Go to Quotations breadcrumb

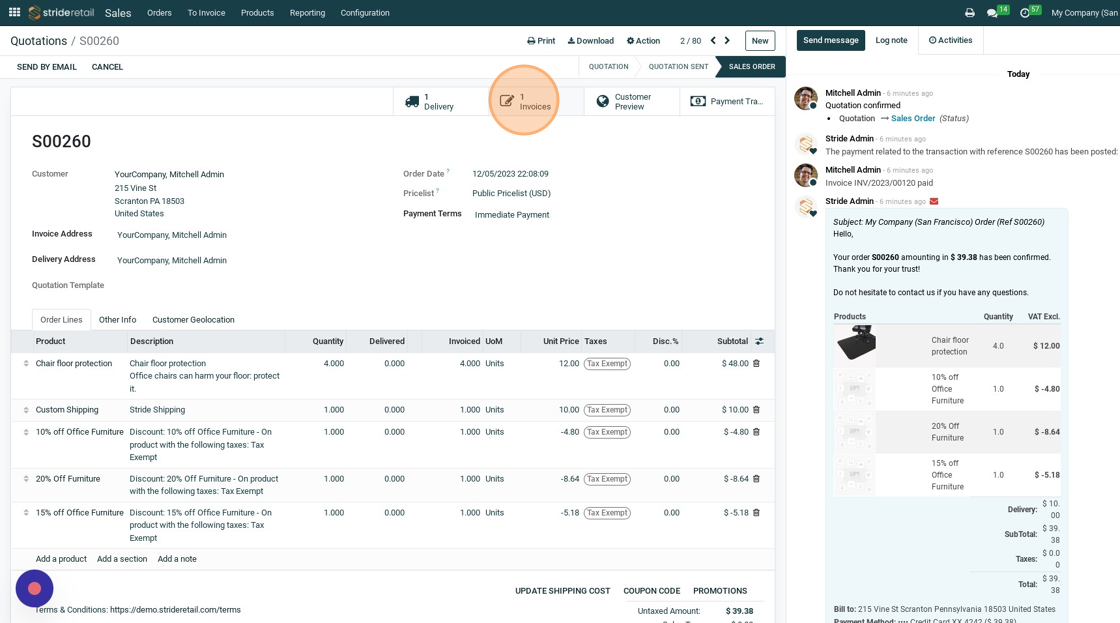pos(39,41)
